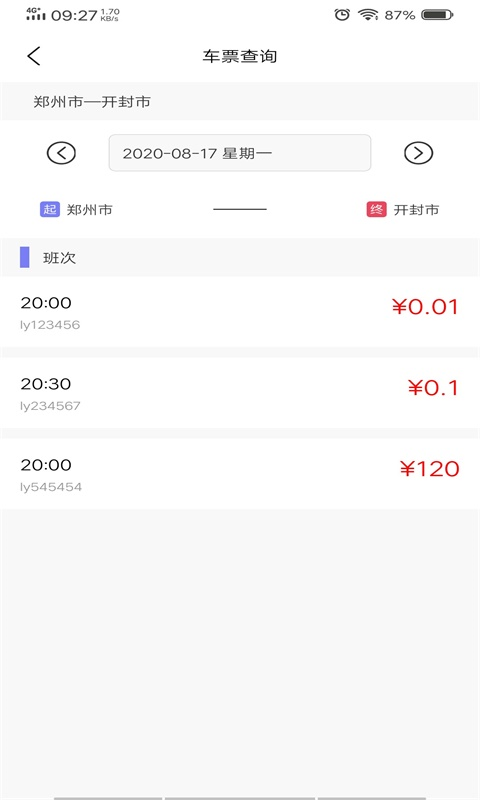Tap the ¥0.1 price
The height and width of the screenshot is (800, 480).
pos(433,388)
